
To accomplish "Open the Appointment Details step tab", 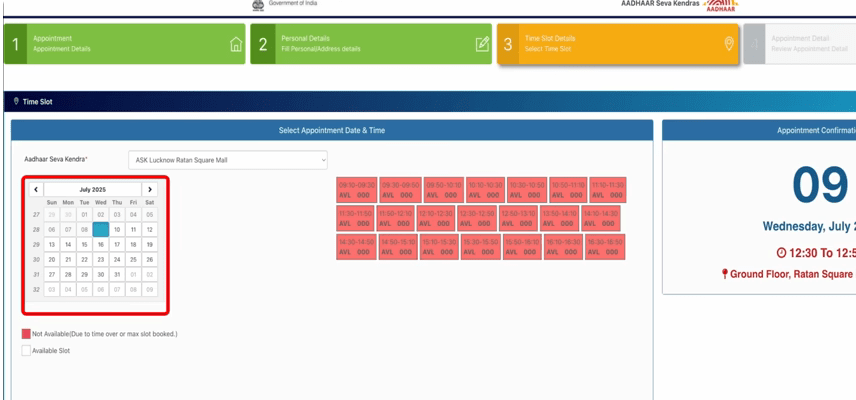I will (125, 44).
